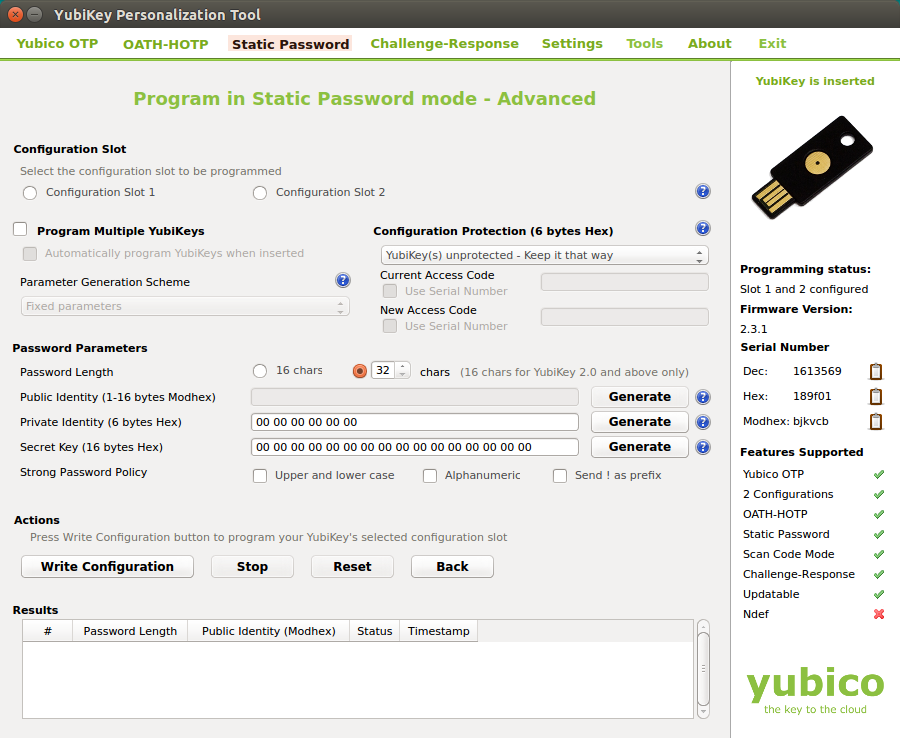Screen dimensions: 900x738
Task: Select 16 chars password length
Action: (260, 371)
